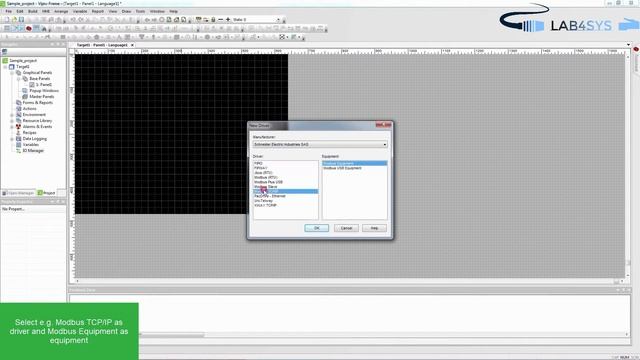Open the State dropdown in top toolbar
The height and width of the screenshot is (360, 640).
279,20
